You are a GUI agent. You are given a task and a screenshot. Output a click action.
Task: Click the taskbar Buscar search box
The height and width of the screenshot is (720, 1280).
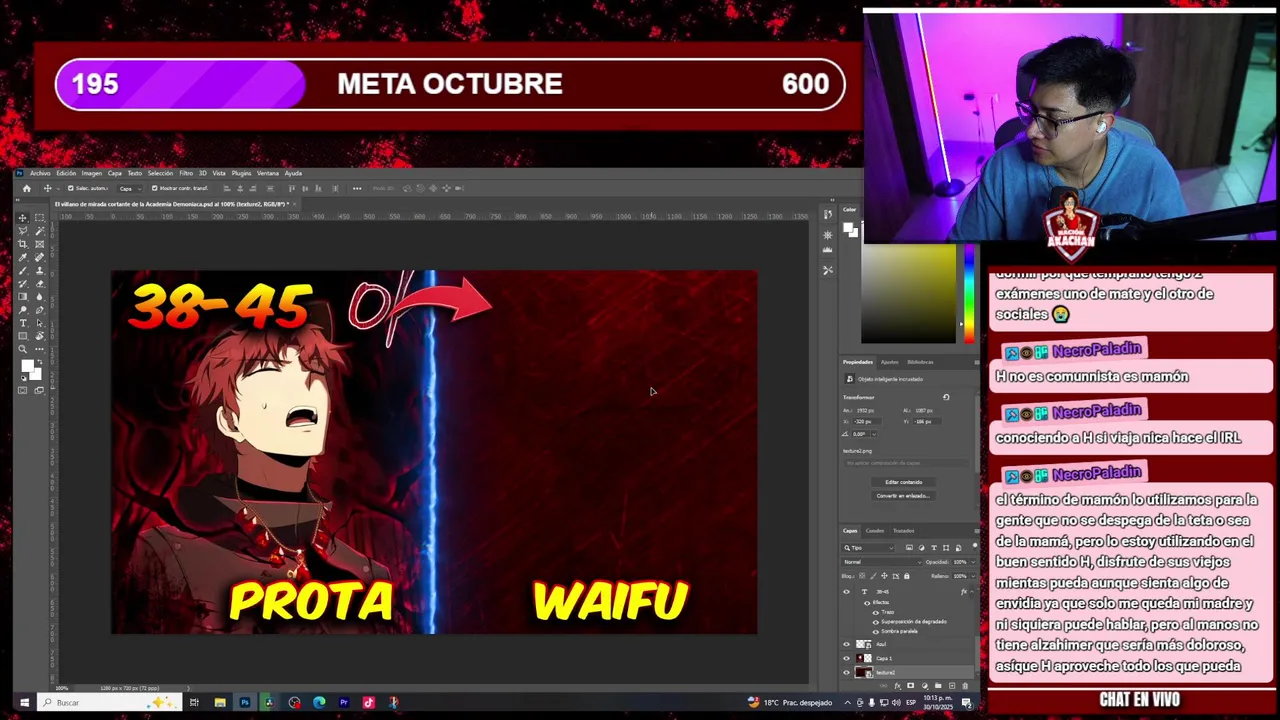(x=108, y=702)
